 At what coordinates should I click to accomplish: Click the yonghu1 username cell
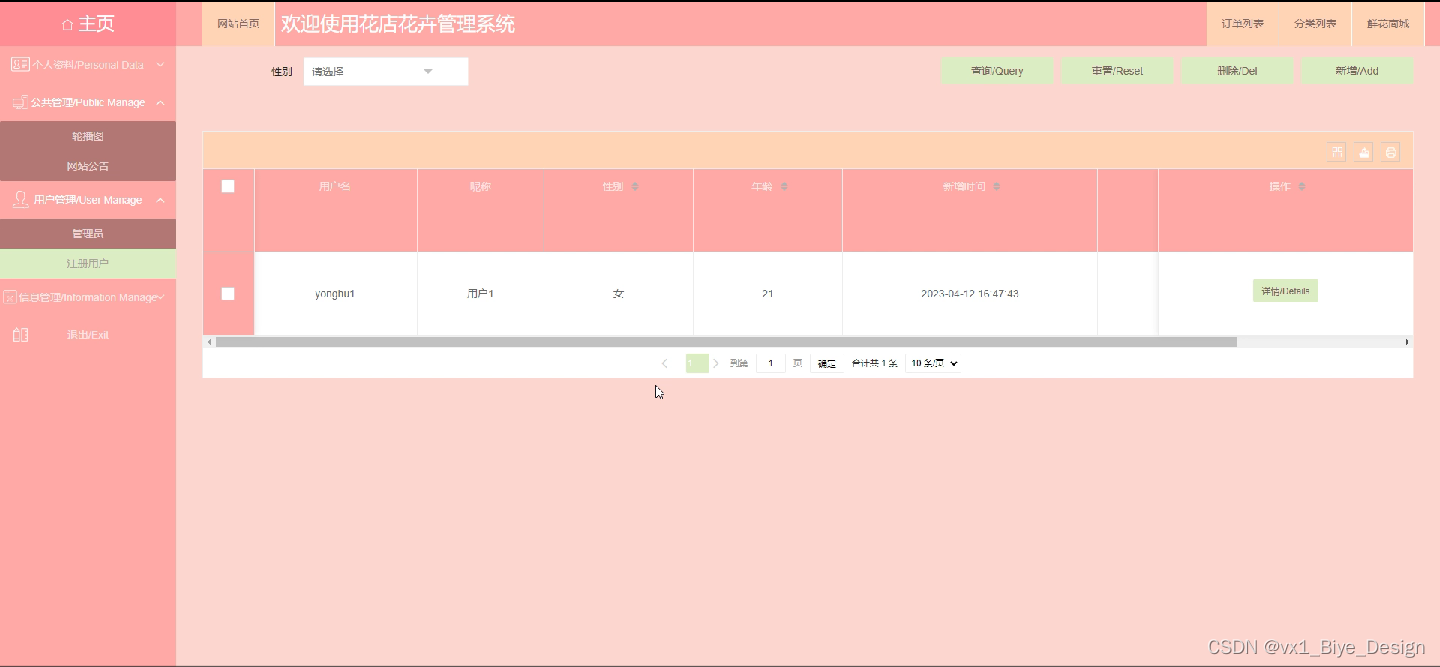point(335,294)
